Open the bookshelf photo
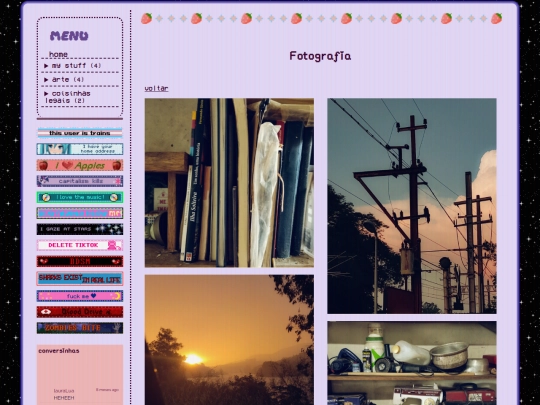The width and height of the screenshot is (540, 405). click(x=229, y=183)
